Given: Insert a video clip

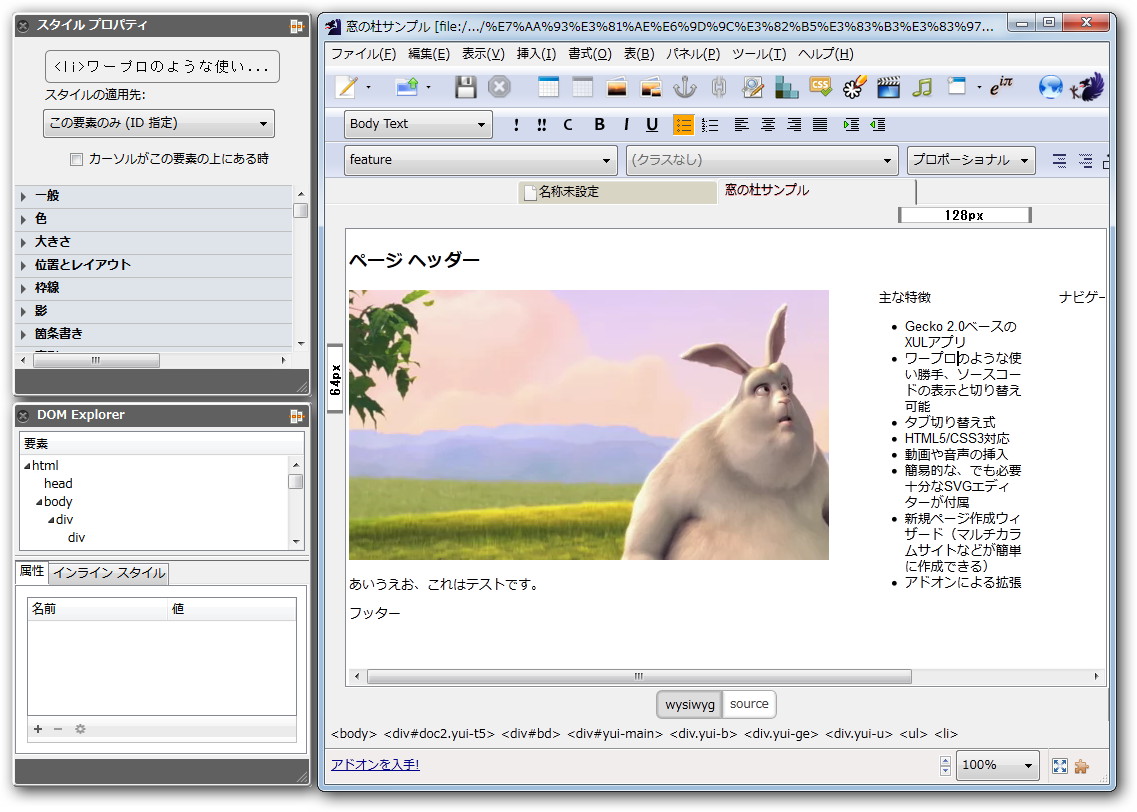Looking at the screenshot, I should click(x=888, y=87).
